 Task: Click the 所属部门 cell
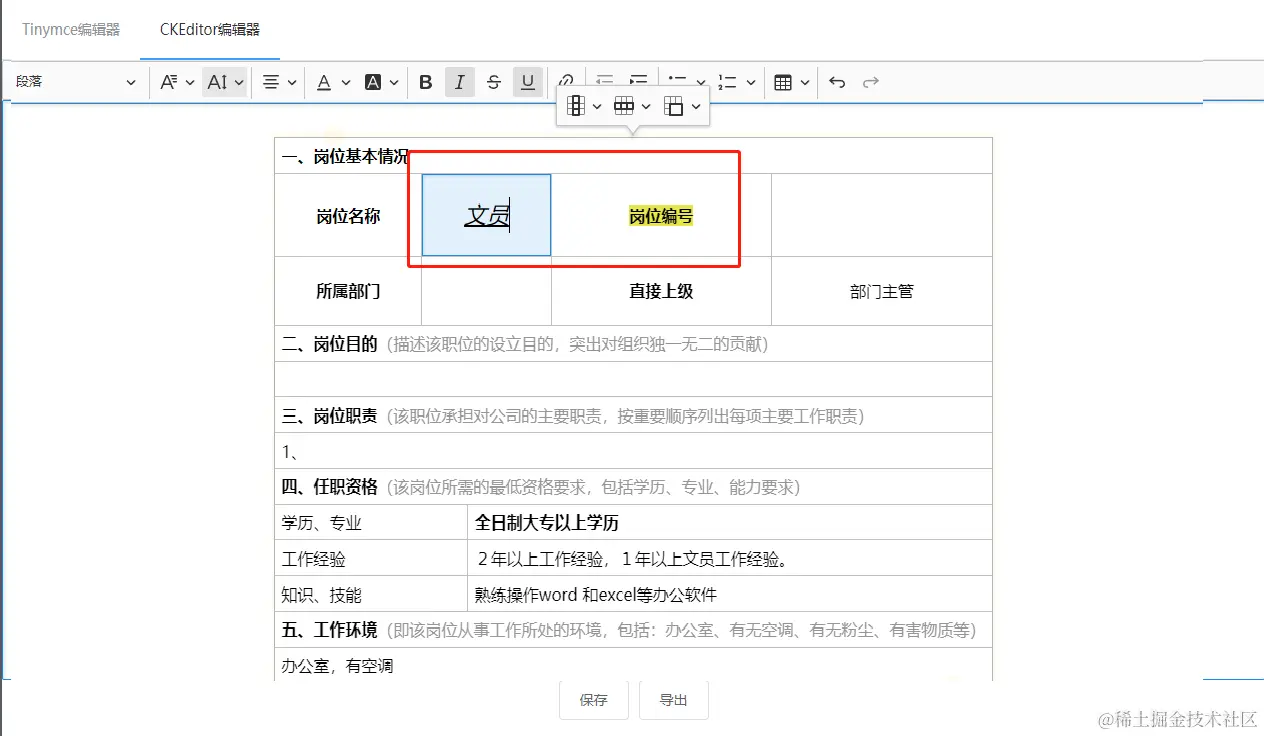pos(348,291)
